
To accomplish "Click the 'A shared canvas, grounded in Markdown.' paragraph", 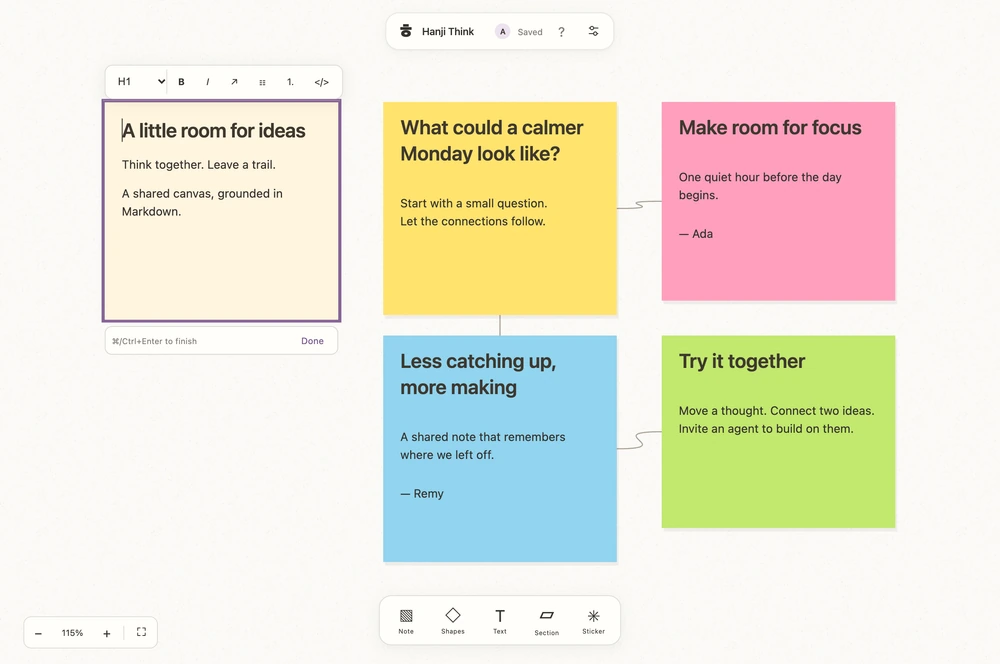I will click(202, 202).
